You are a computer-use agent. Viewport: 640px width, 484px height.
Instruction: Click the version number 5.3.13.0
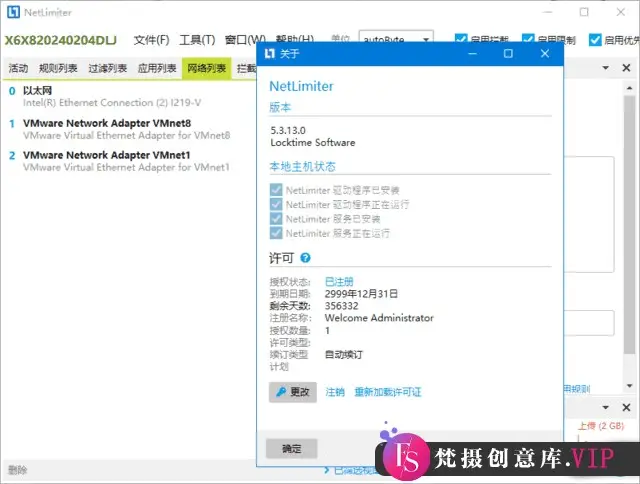point(288,130)
